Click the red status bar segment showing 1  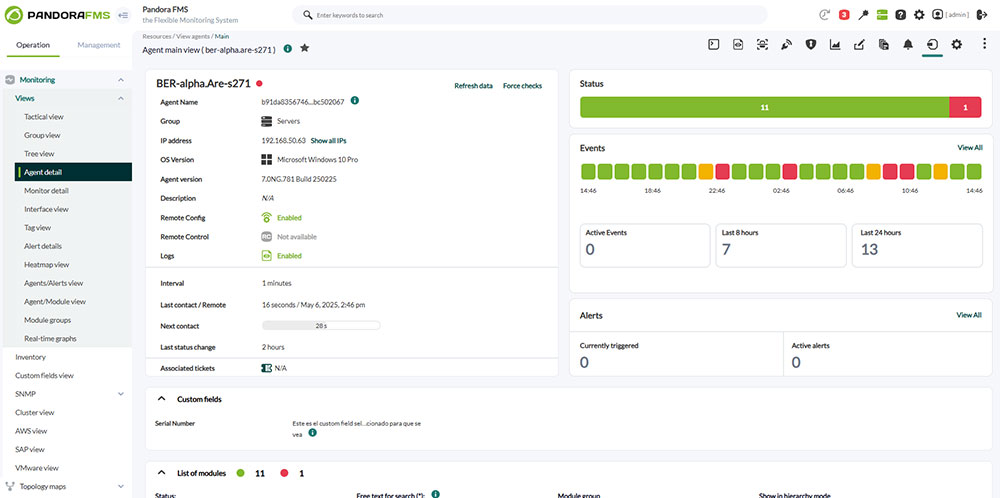pos(966,107)
